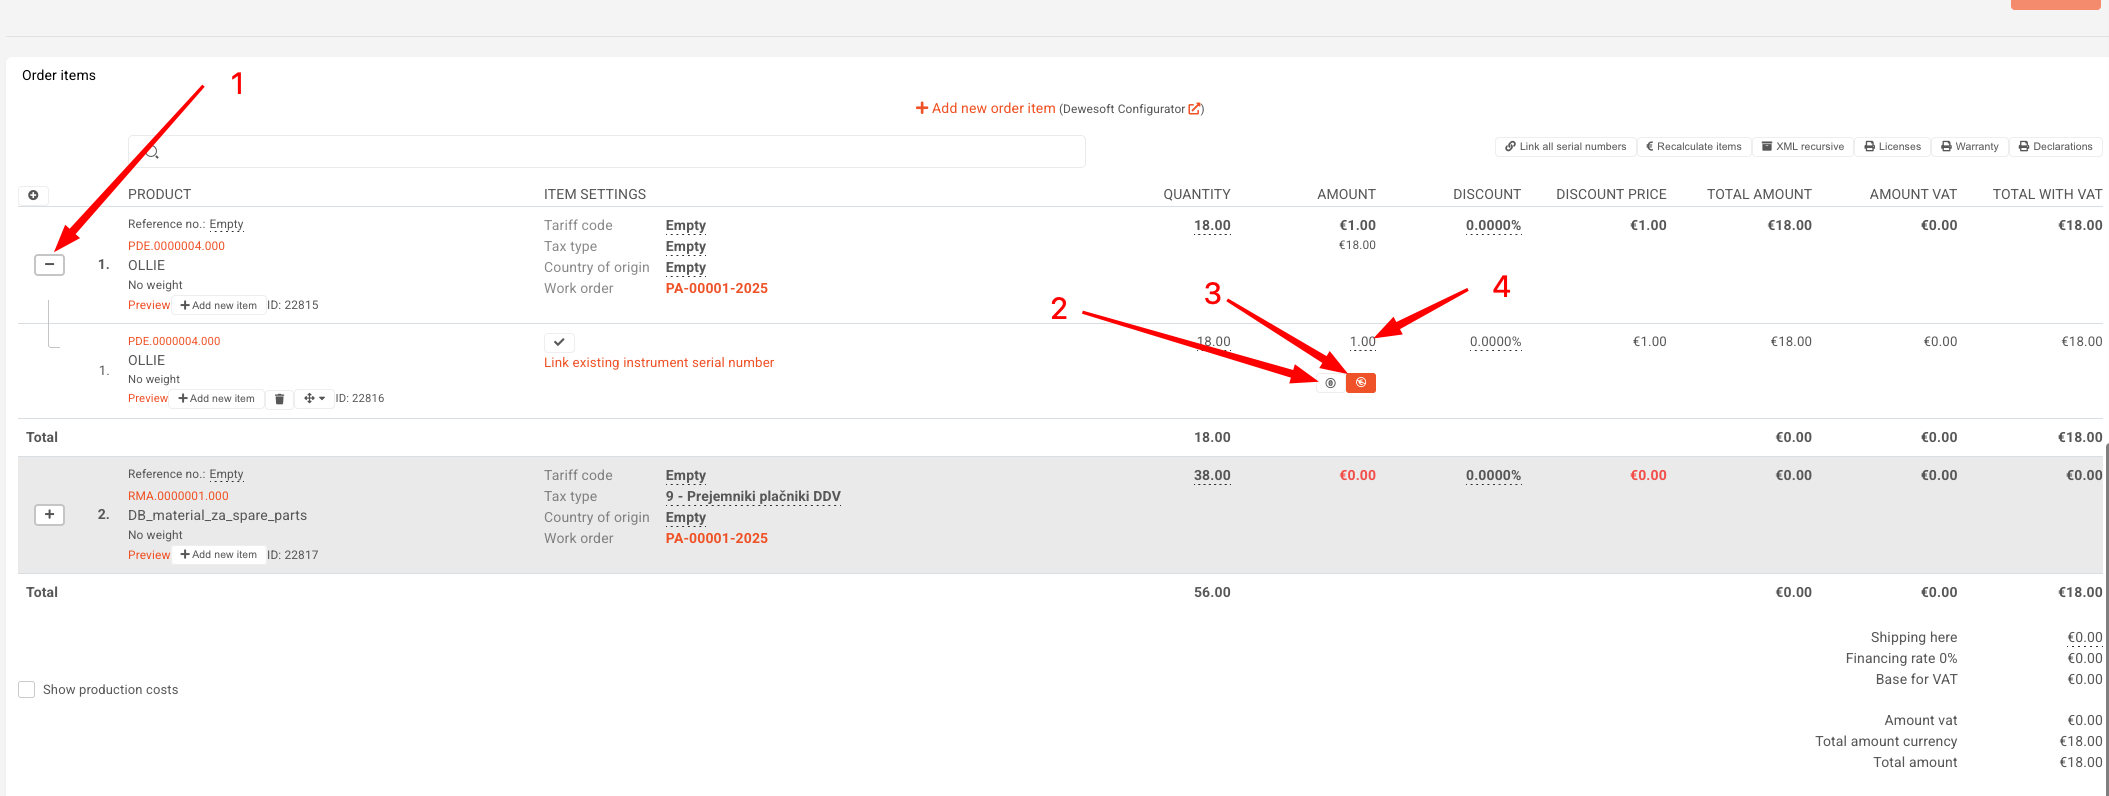The image size is (2109, 796).
Task: Edit sub-item amount 1.00 value
Action: pos(1362,342)
